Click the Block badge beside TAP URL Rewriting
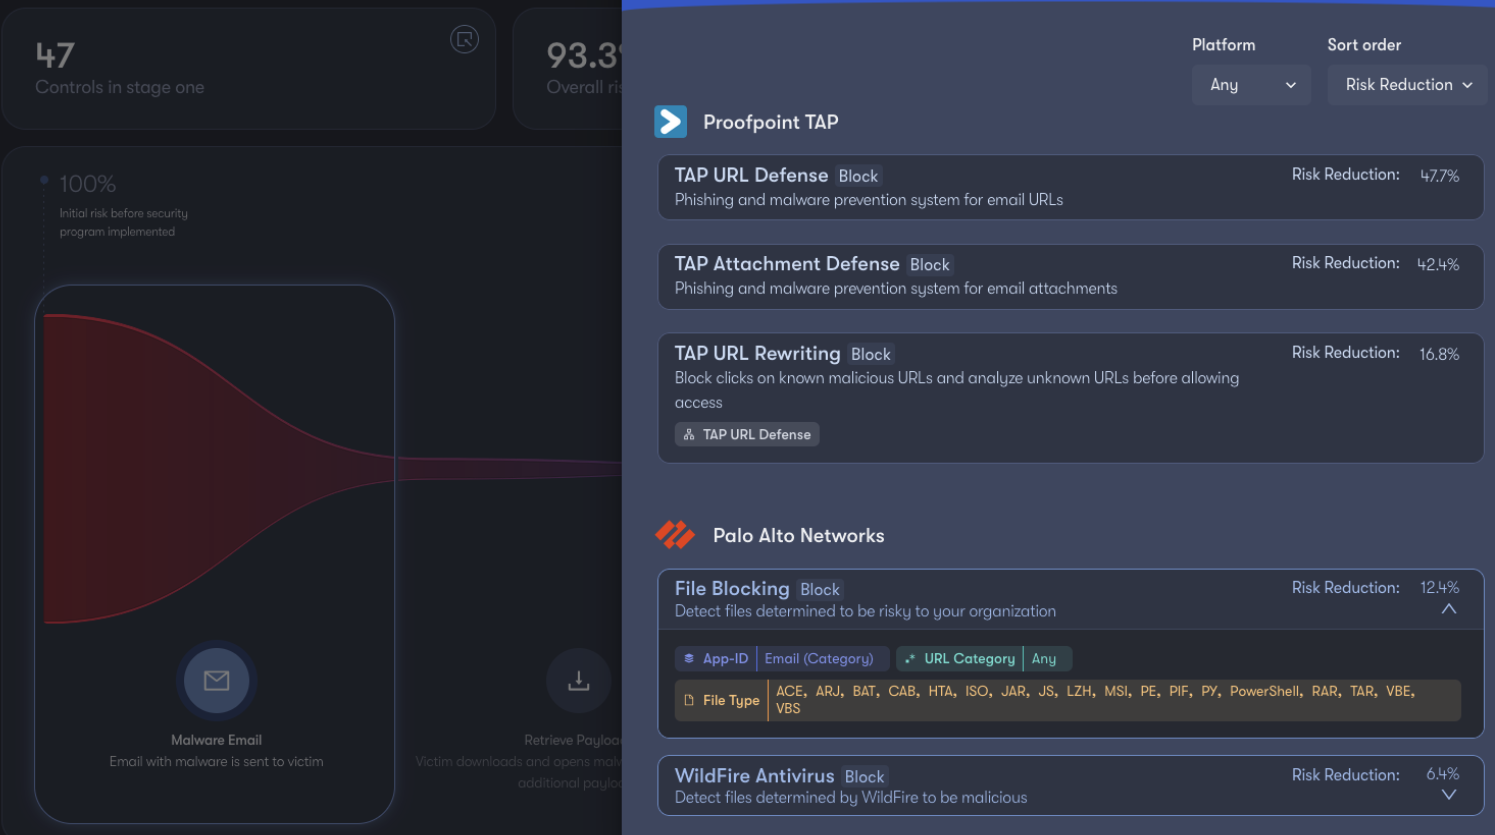 pyautogui.click(x=871, y=354)
